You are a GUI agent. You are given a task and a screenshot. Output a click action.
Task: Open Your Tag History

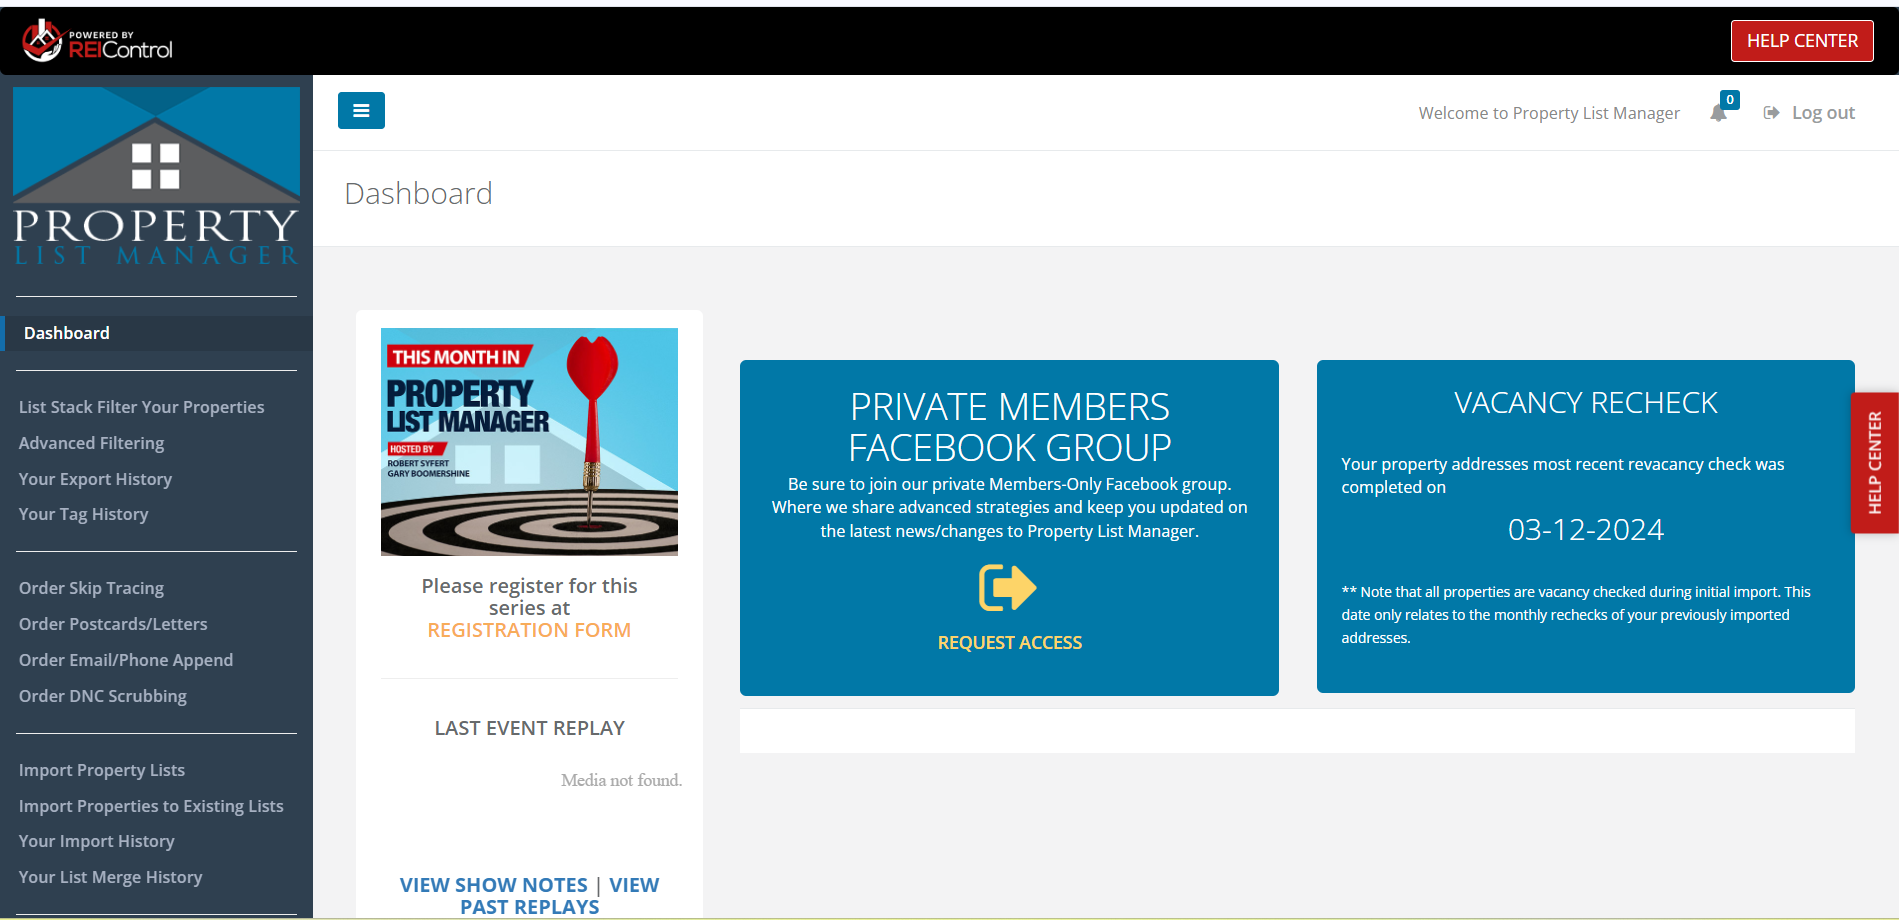pyautogui.click(x=83, y=513)
